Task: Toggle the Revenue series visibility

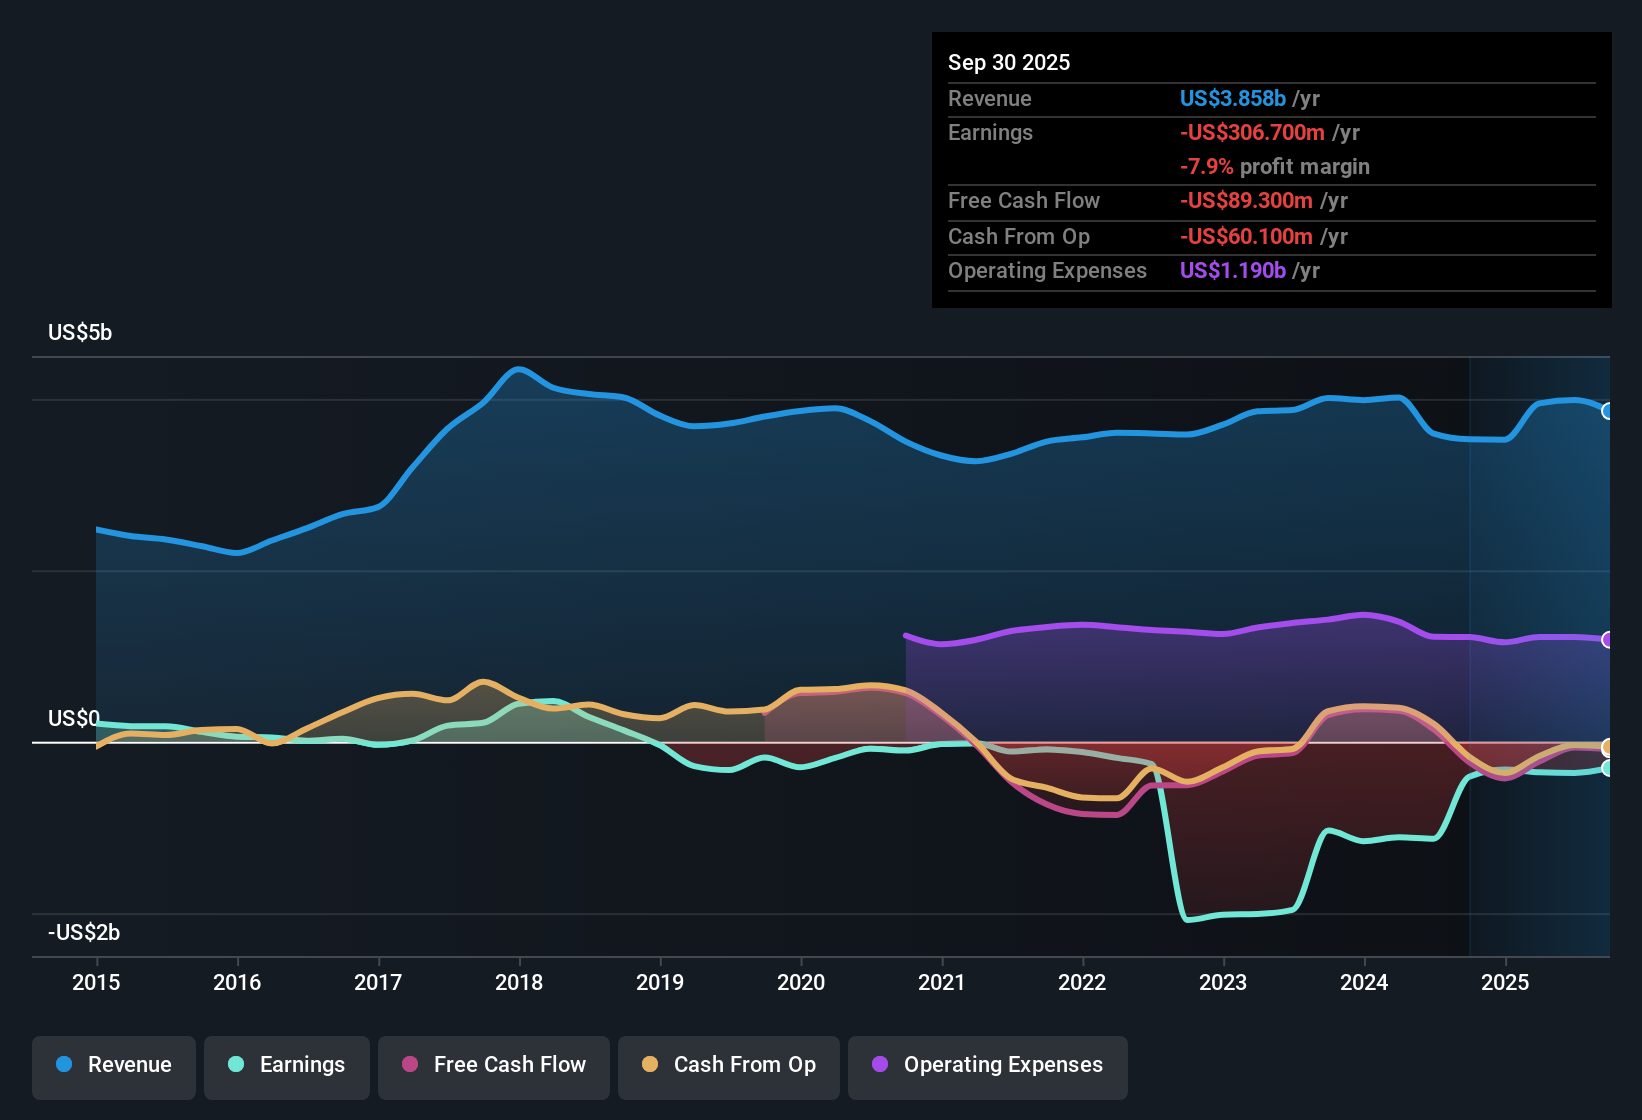Action: click(x=113, y=1065)
